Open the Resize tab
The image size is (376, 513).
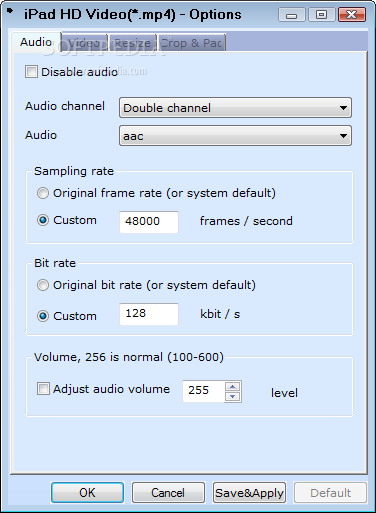133,43
